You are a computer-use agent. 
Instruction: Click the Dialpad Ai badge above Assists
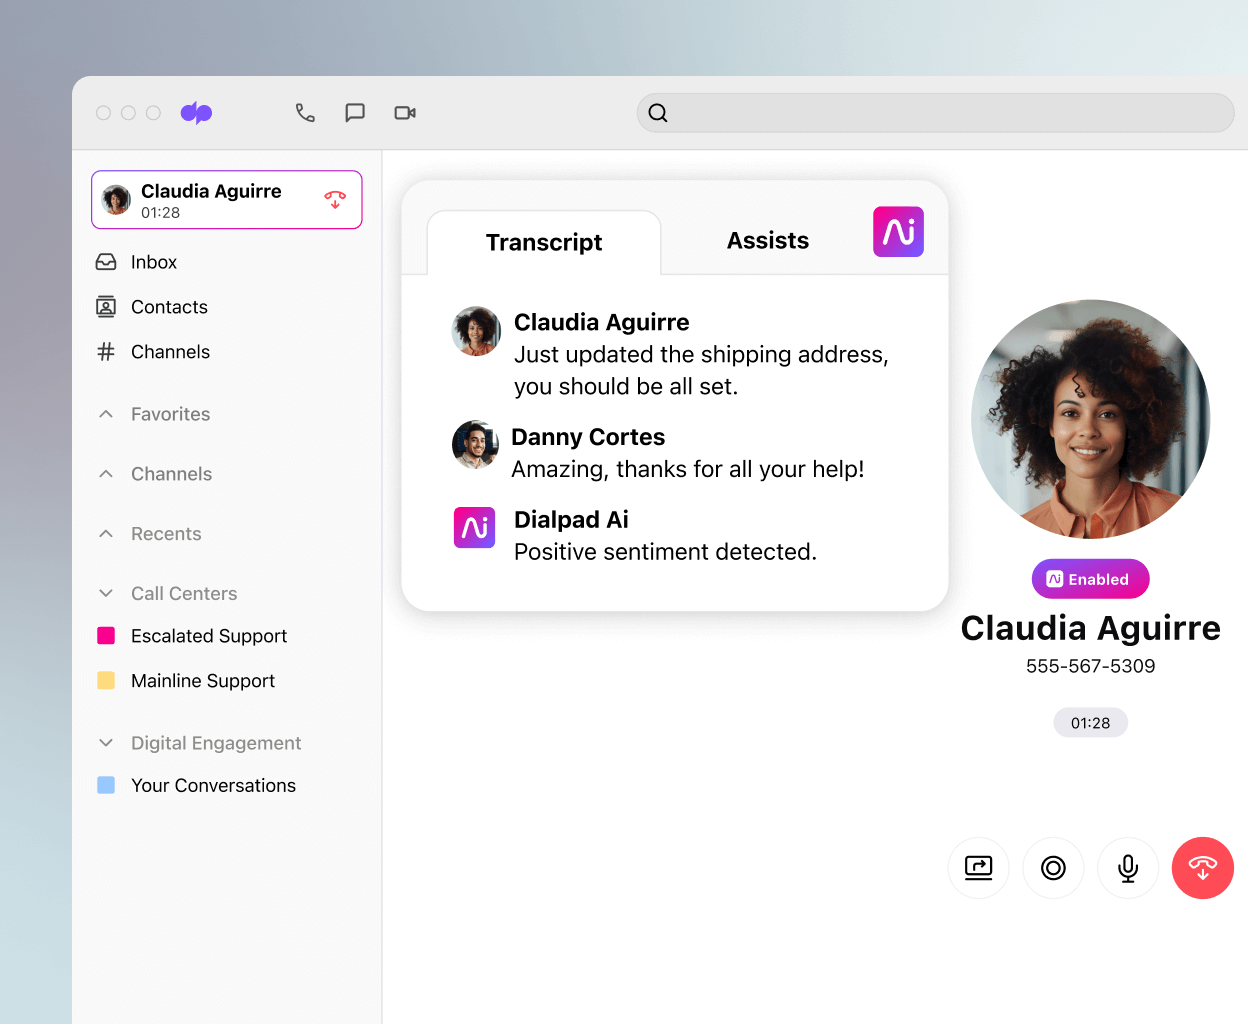point(897,231)
